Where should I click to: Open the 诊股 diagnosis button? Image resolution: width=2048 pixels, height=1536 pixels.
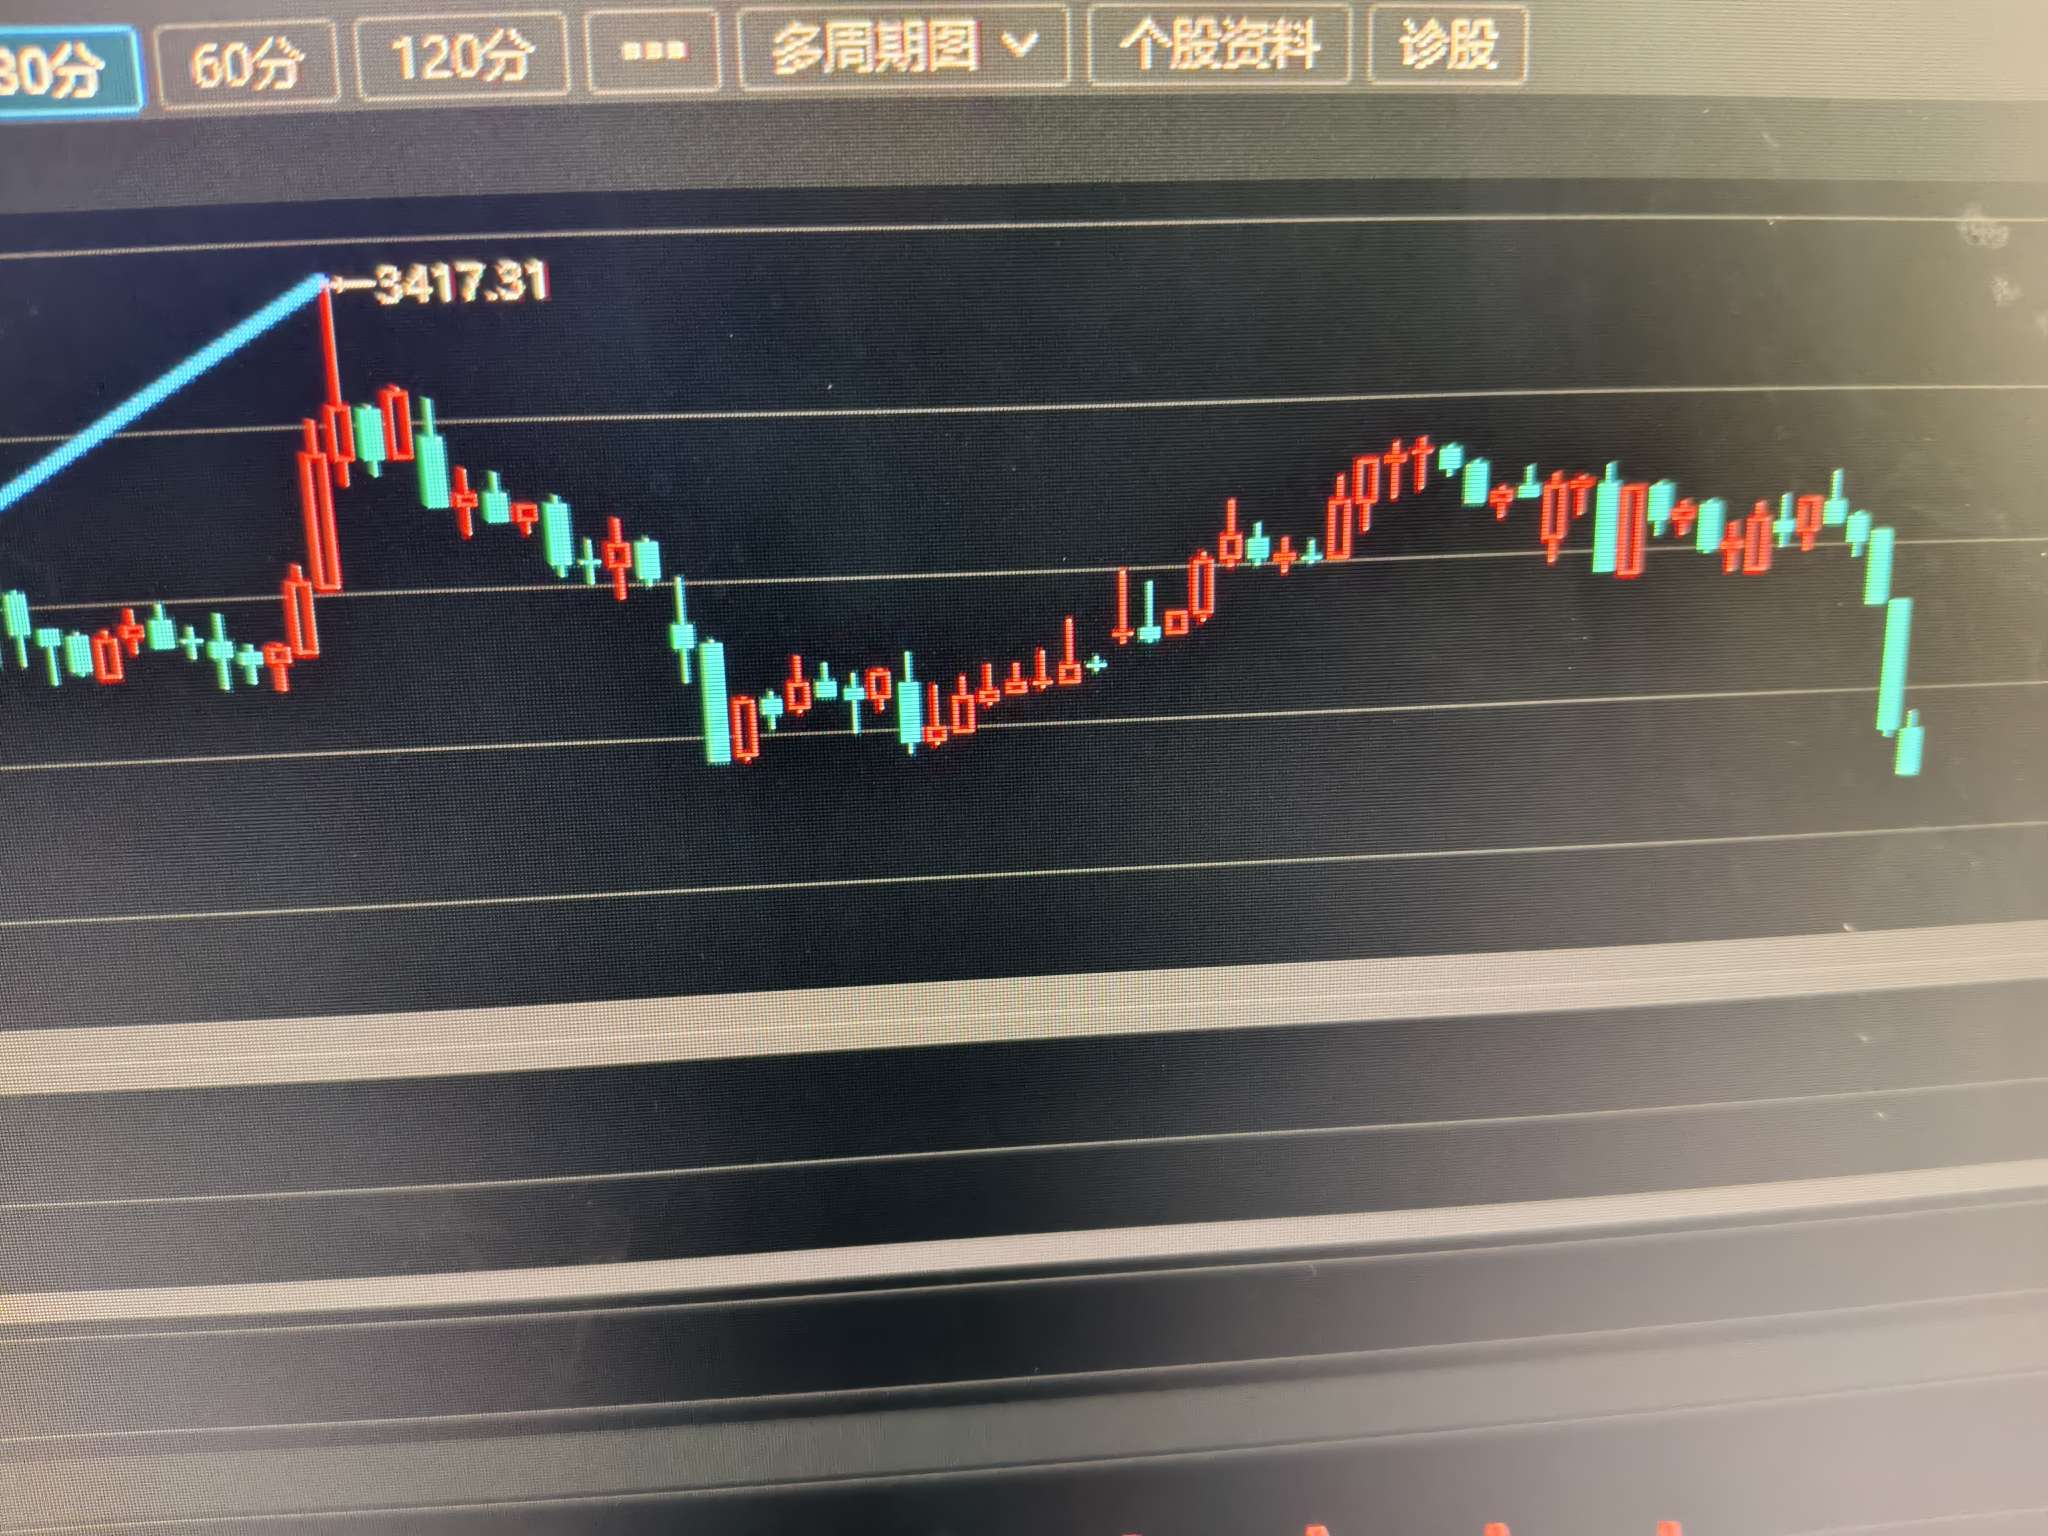1447,44
